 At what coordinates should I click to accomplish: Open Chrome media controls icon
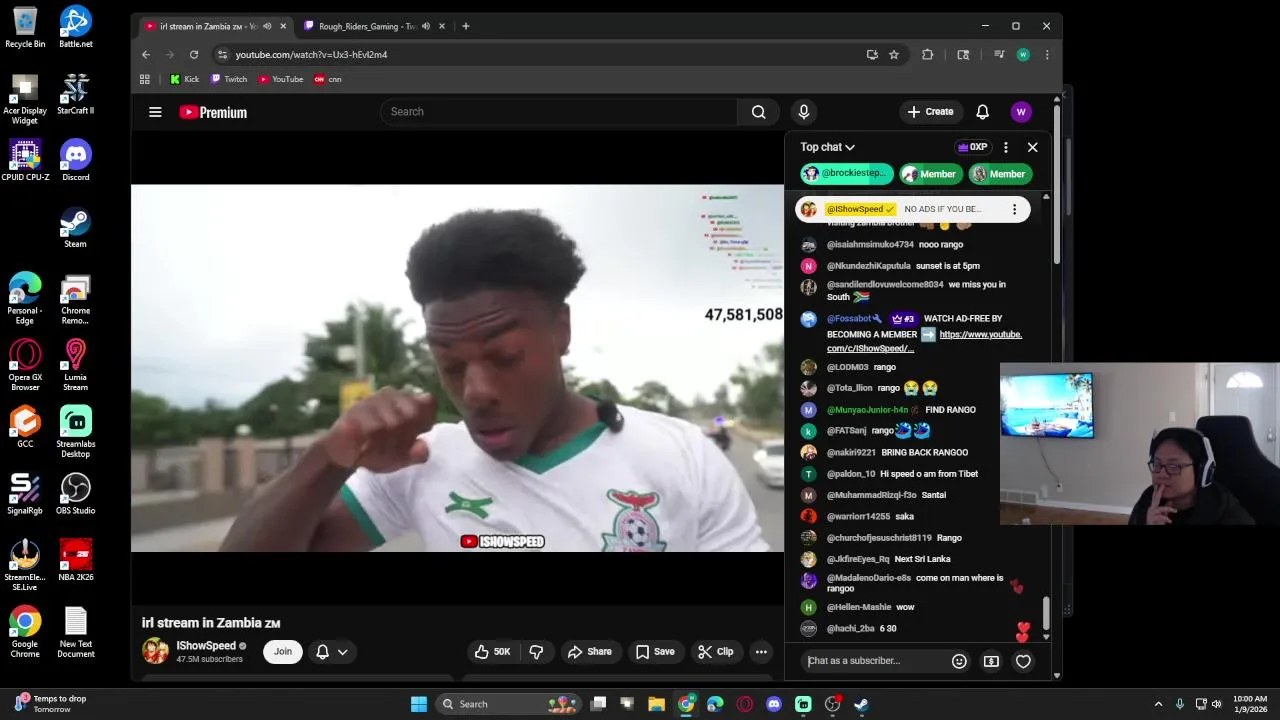pos(998,55)
